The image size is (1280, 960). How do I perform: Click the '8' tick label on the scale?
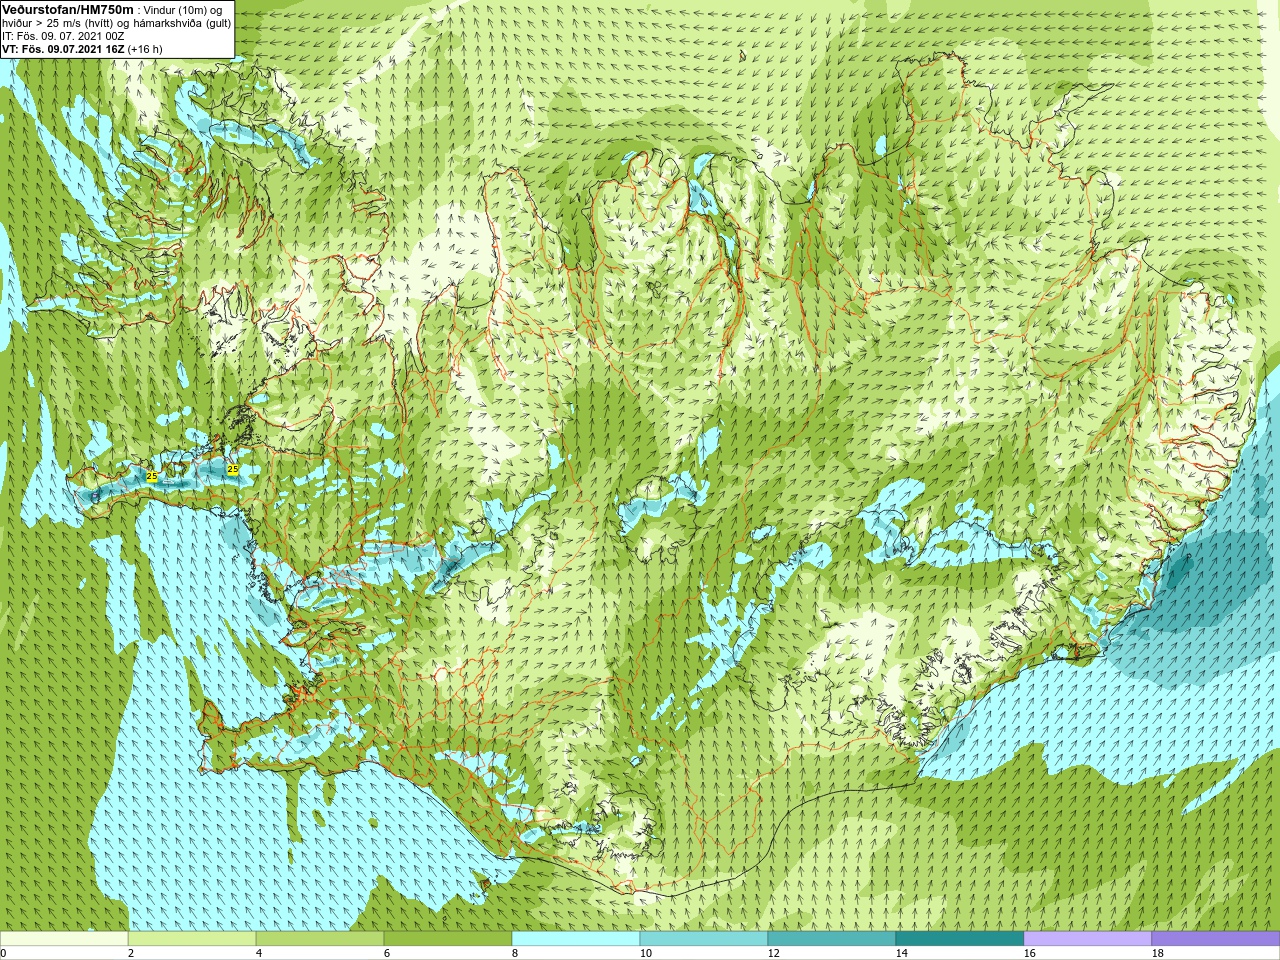point(515,953)
